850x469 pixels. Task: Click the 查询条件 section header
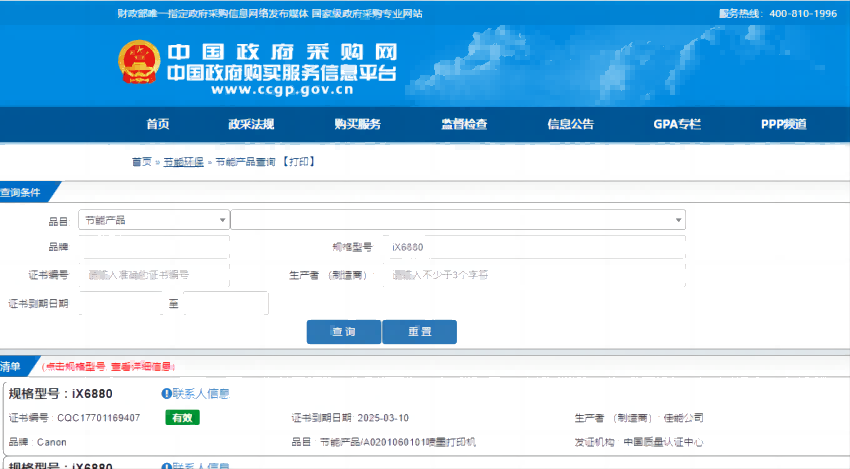point(21,192)
